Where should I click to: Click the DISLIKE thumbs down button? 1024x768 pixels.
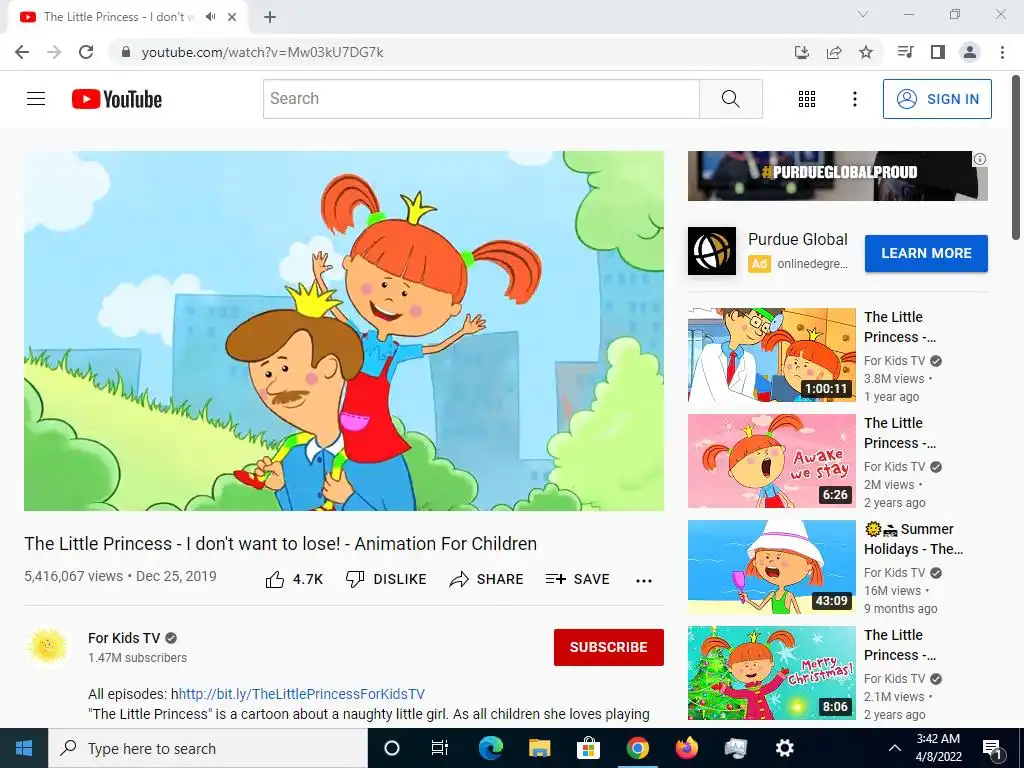386,579
